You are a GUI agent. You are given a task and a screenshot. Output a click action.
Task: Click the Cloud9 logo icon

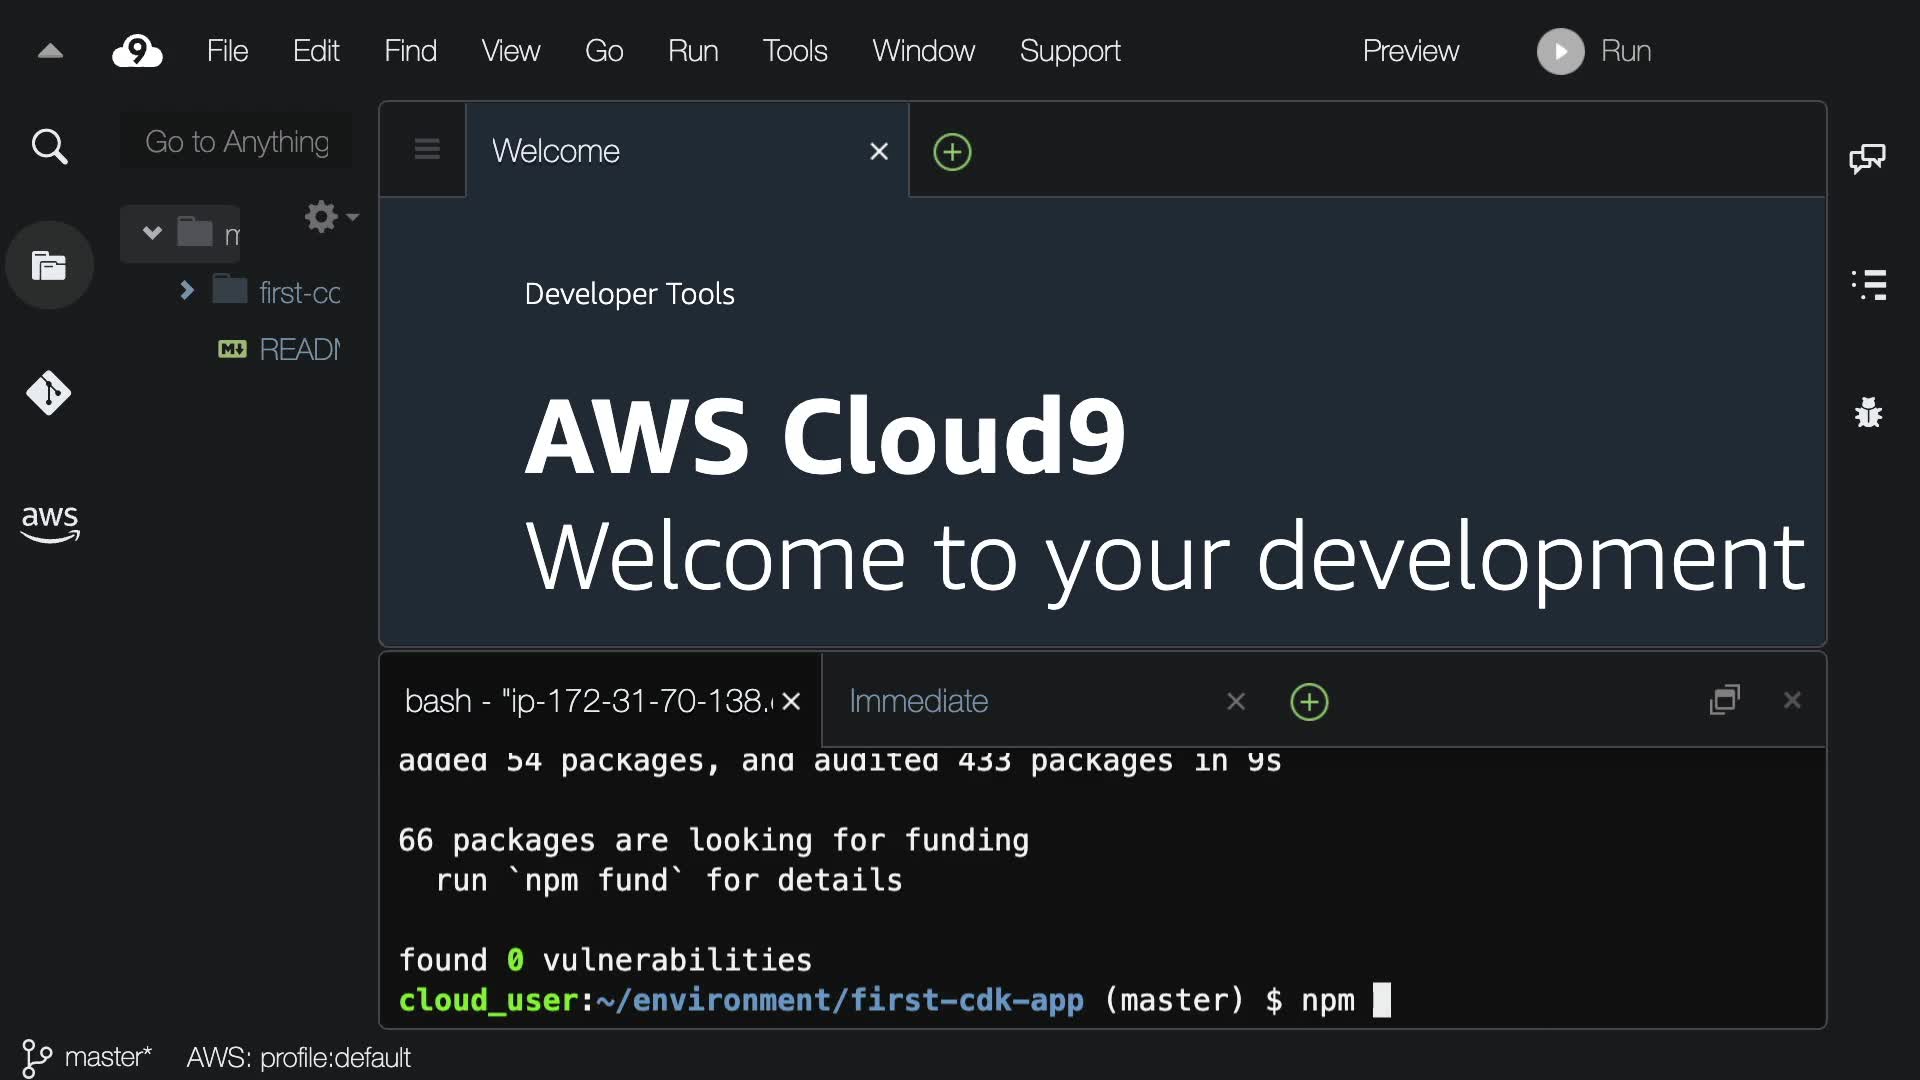point(137,51)
